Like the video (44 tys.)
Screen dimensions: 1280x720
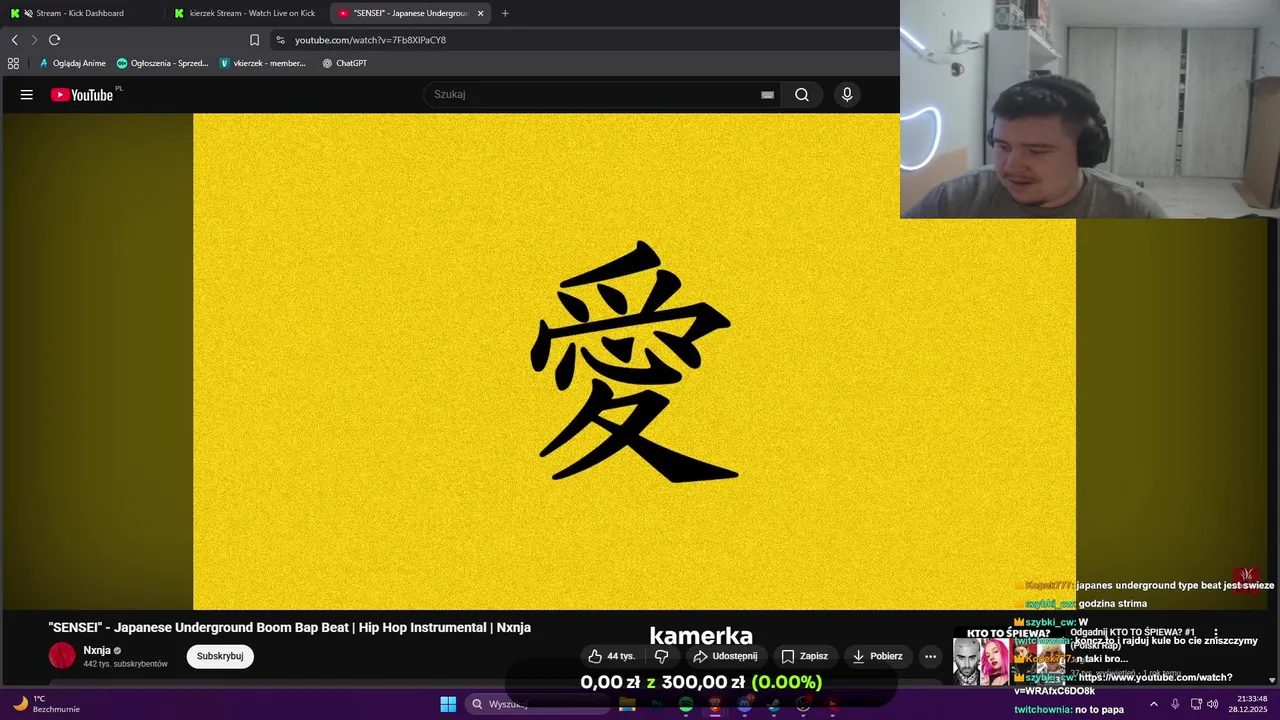click(611, 656)
